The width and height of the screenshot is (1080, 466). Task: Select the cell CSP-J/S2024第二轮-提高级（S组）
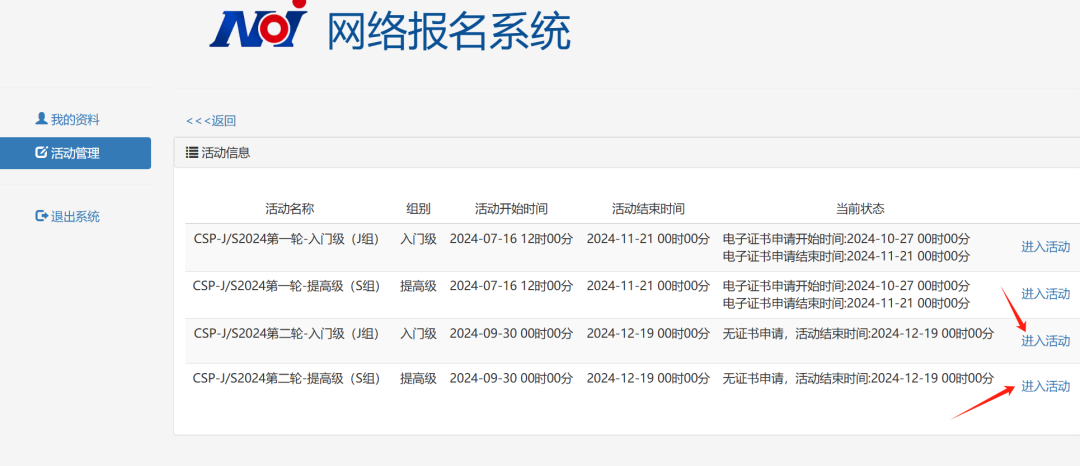point(287,378)
